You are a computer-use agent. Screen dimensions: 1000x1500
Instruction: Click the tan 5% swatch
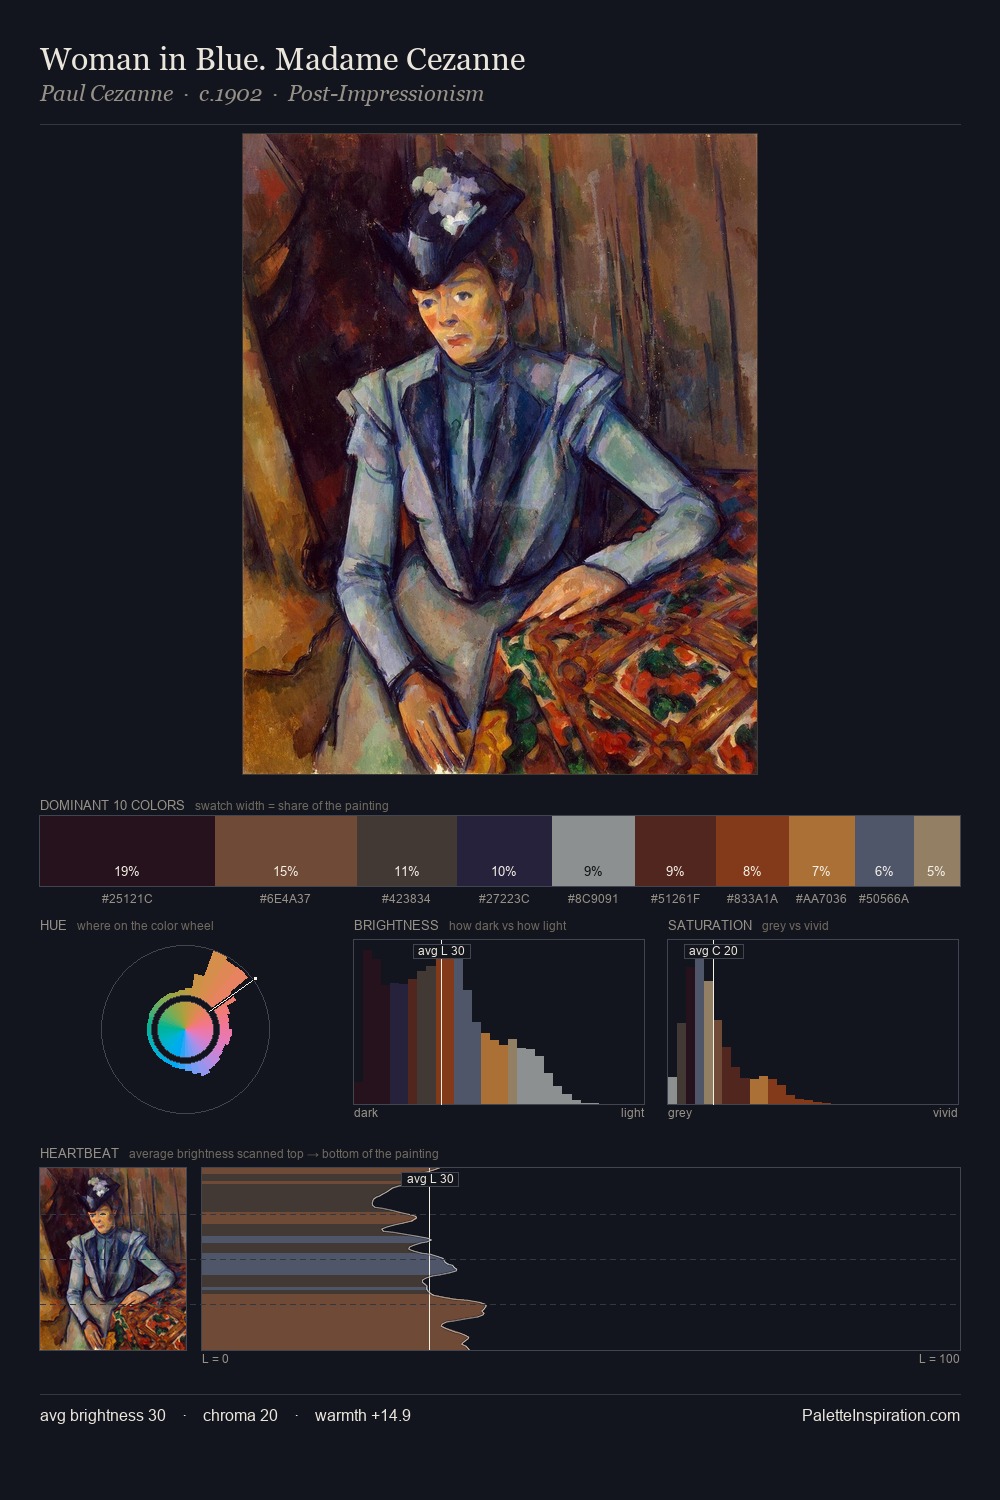pos(937,851)
